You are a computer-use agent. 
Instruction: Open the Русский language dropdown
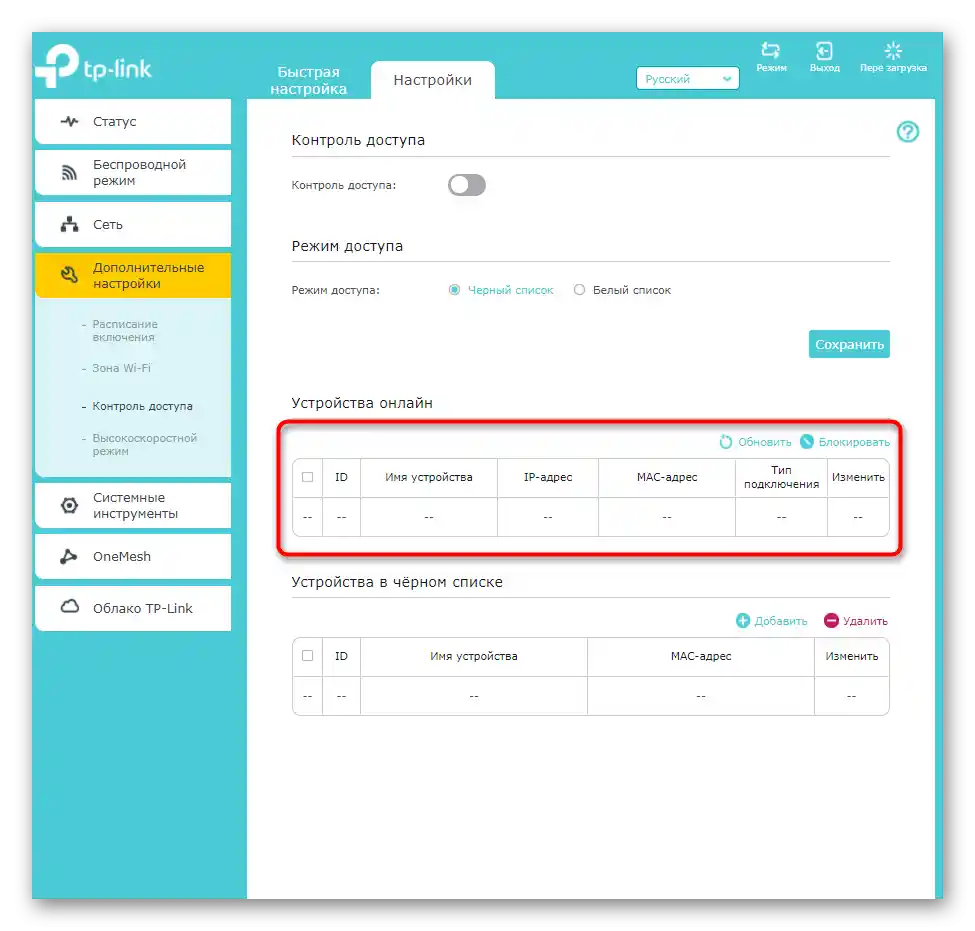click(687, 78)
